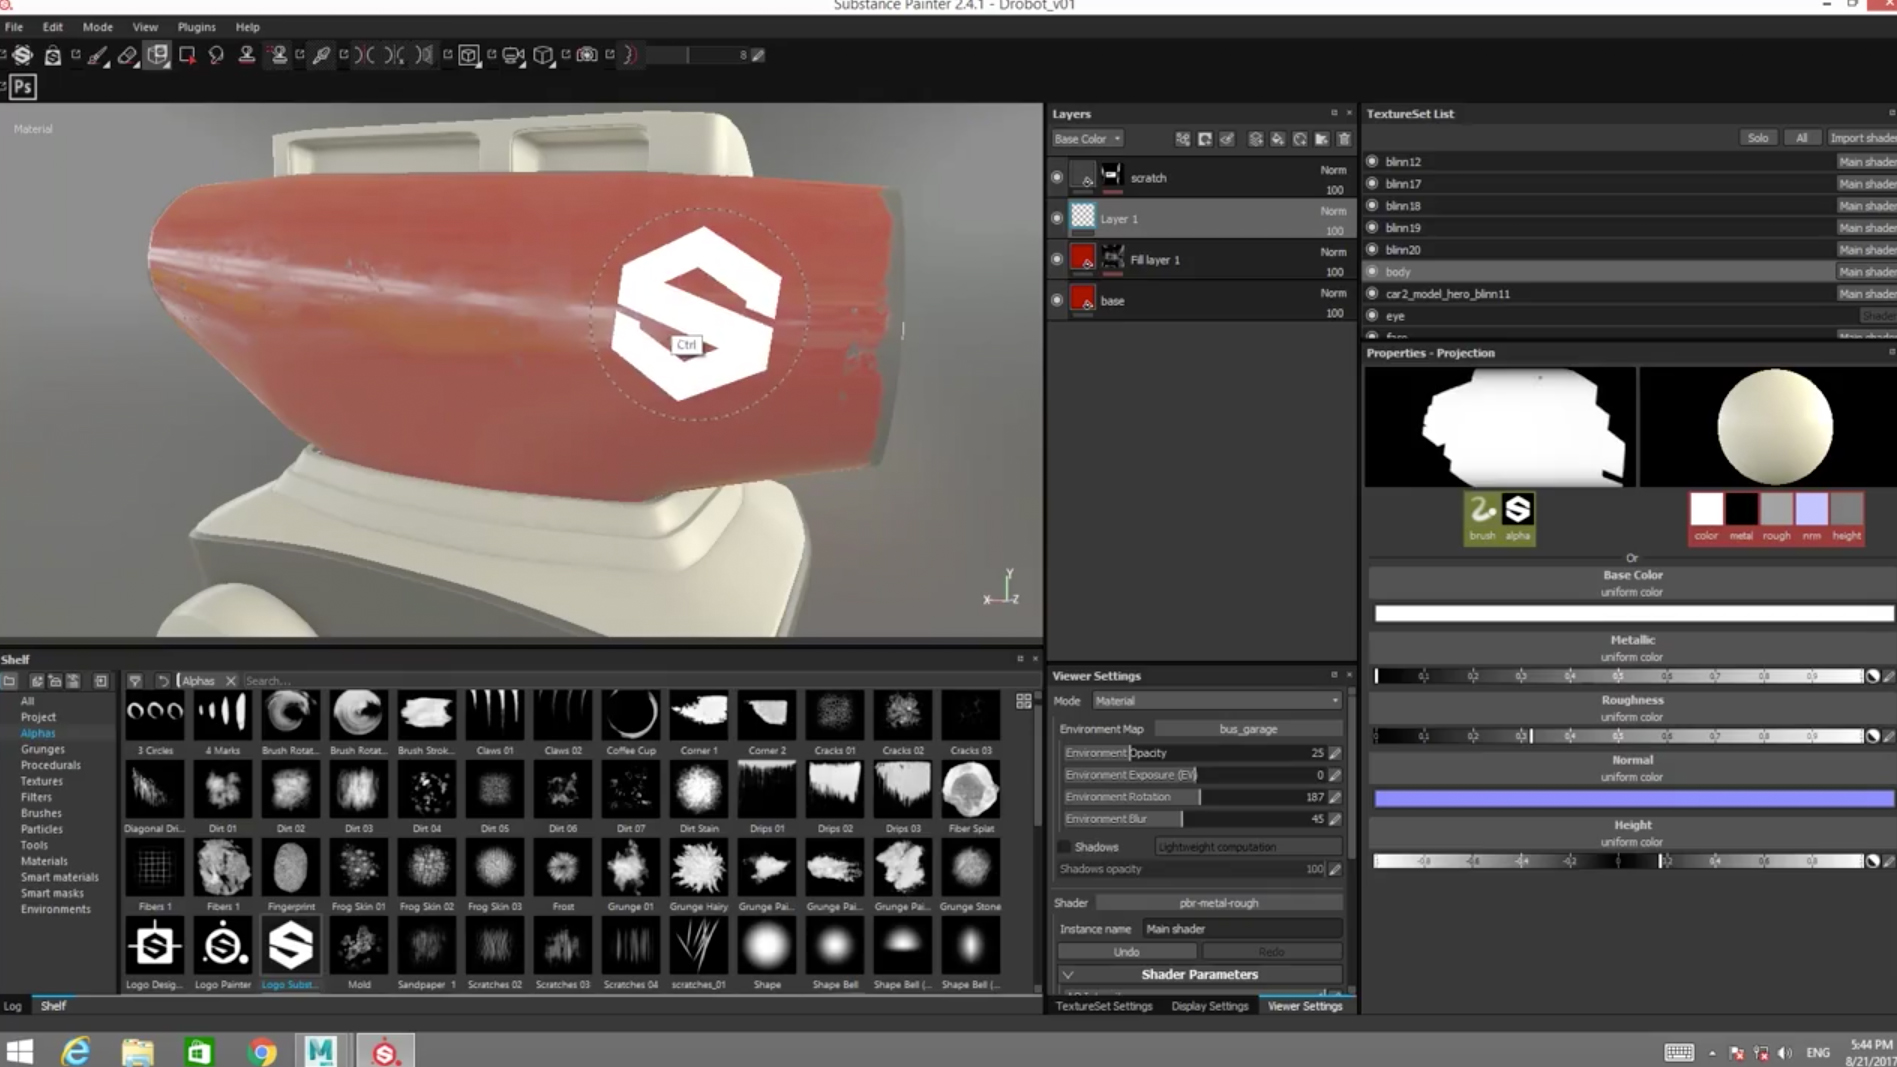Click the Export to Photoshop button
The height and width of the screenshot is (1067, 1897).
click(x=23, y=87)
